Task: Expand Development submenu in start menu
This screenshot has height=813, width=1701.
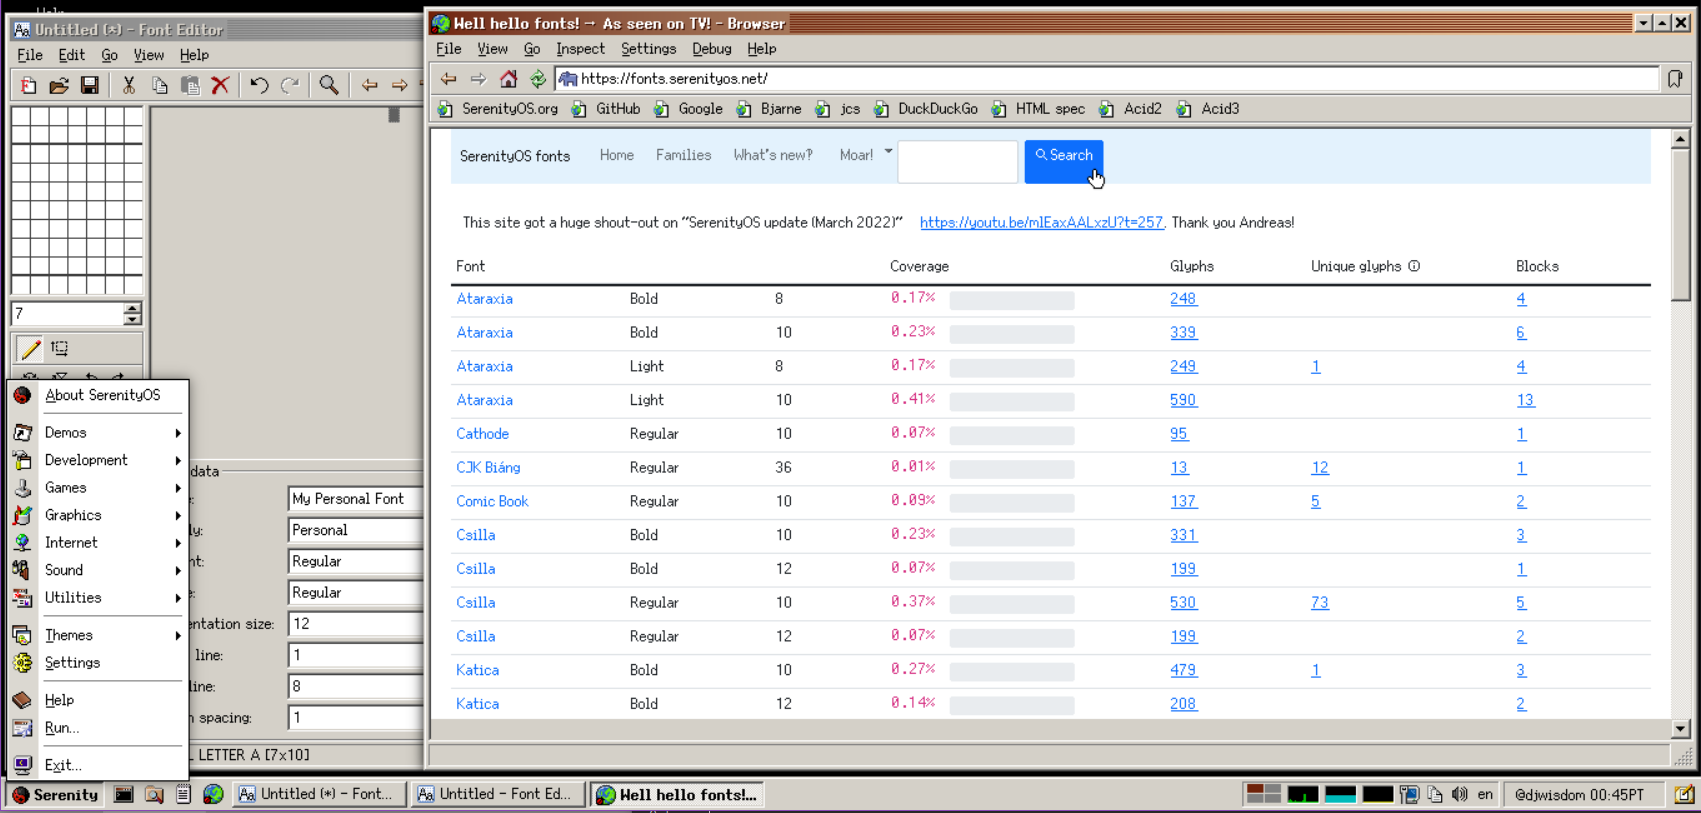Action: point(98,460)
